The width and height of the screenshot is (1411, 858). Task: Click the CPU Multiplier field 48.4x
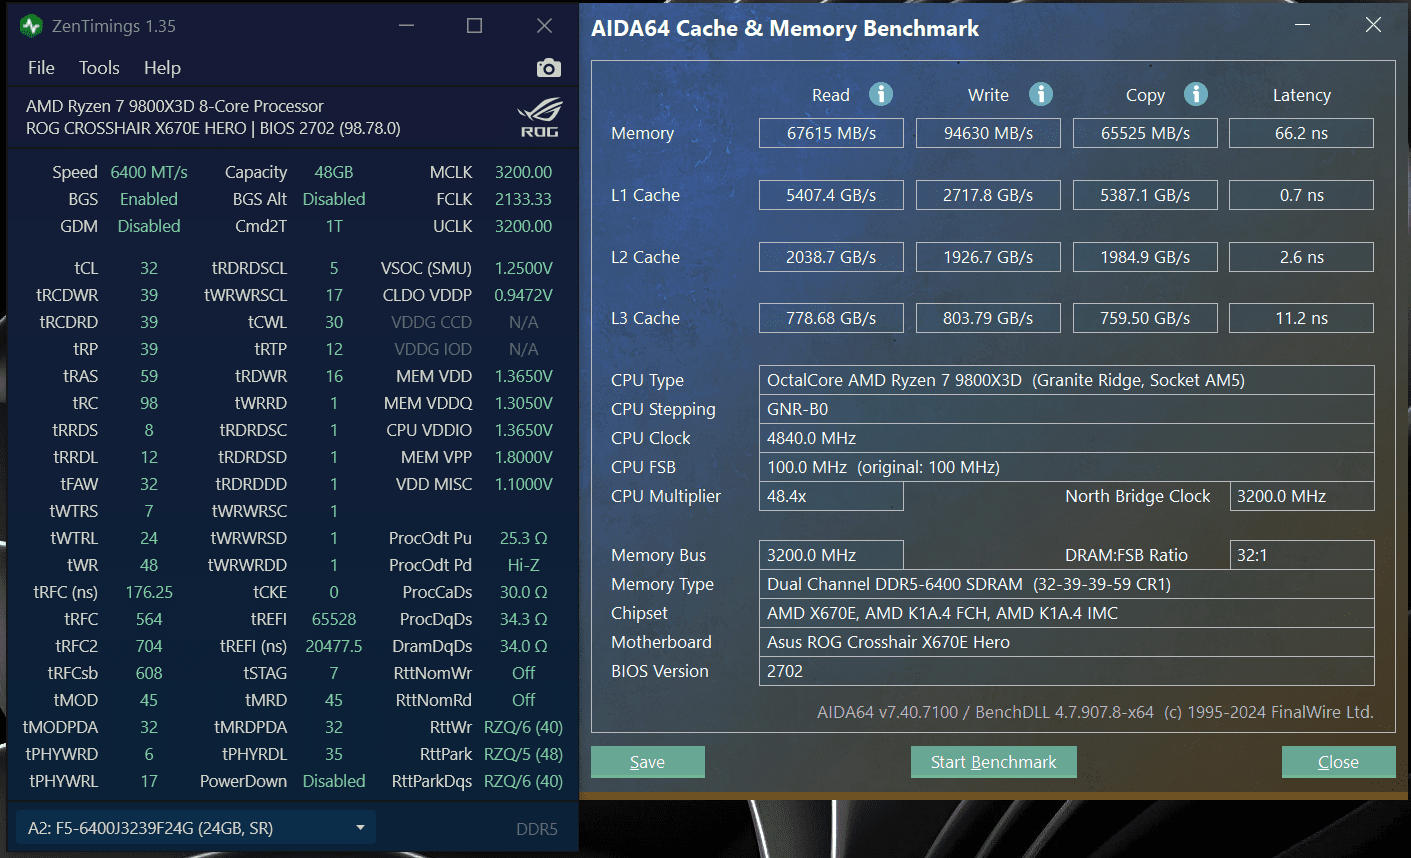click(831, 496)
